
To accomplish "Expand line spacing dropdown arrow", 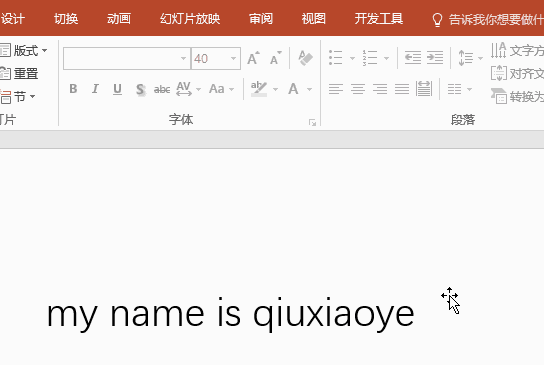I will tap(480, 58).
